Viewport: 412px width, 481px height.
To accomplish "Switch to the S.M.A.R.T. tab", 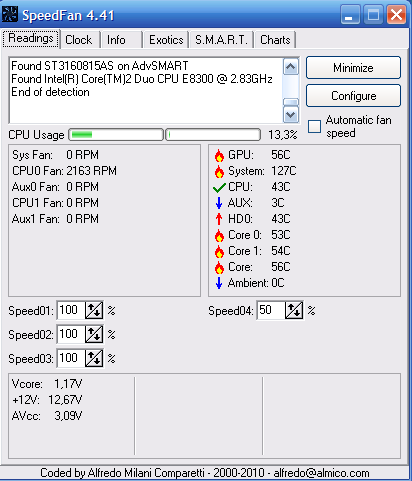I will 221,40.
